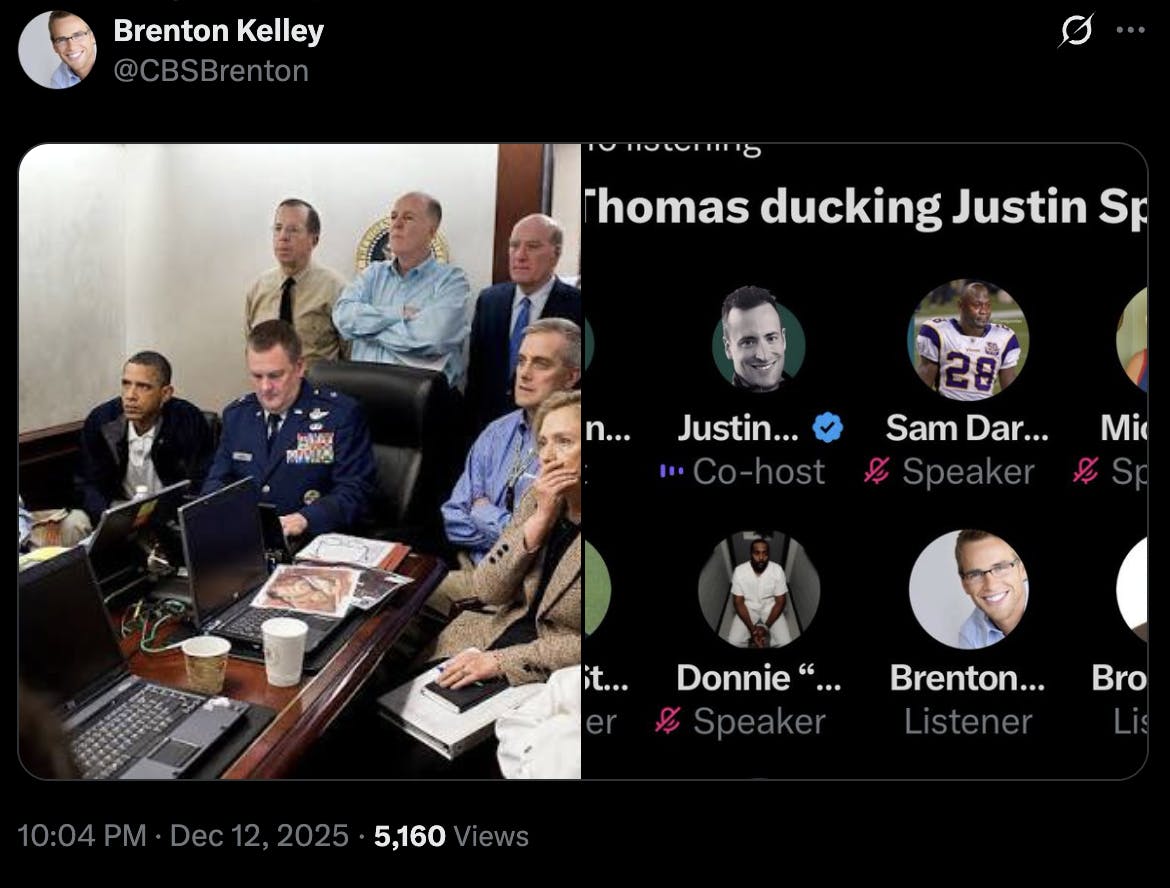Click Donnie's speaker avatar
The width and height of the screenshot is (1170, 888).
pyautogui.click(x=759, y=590)
